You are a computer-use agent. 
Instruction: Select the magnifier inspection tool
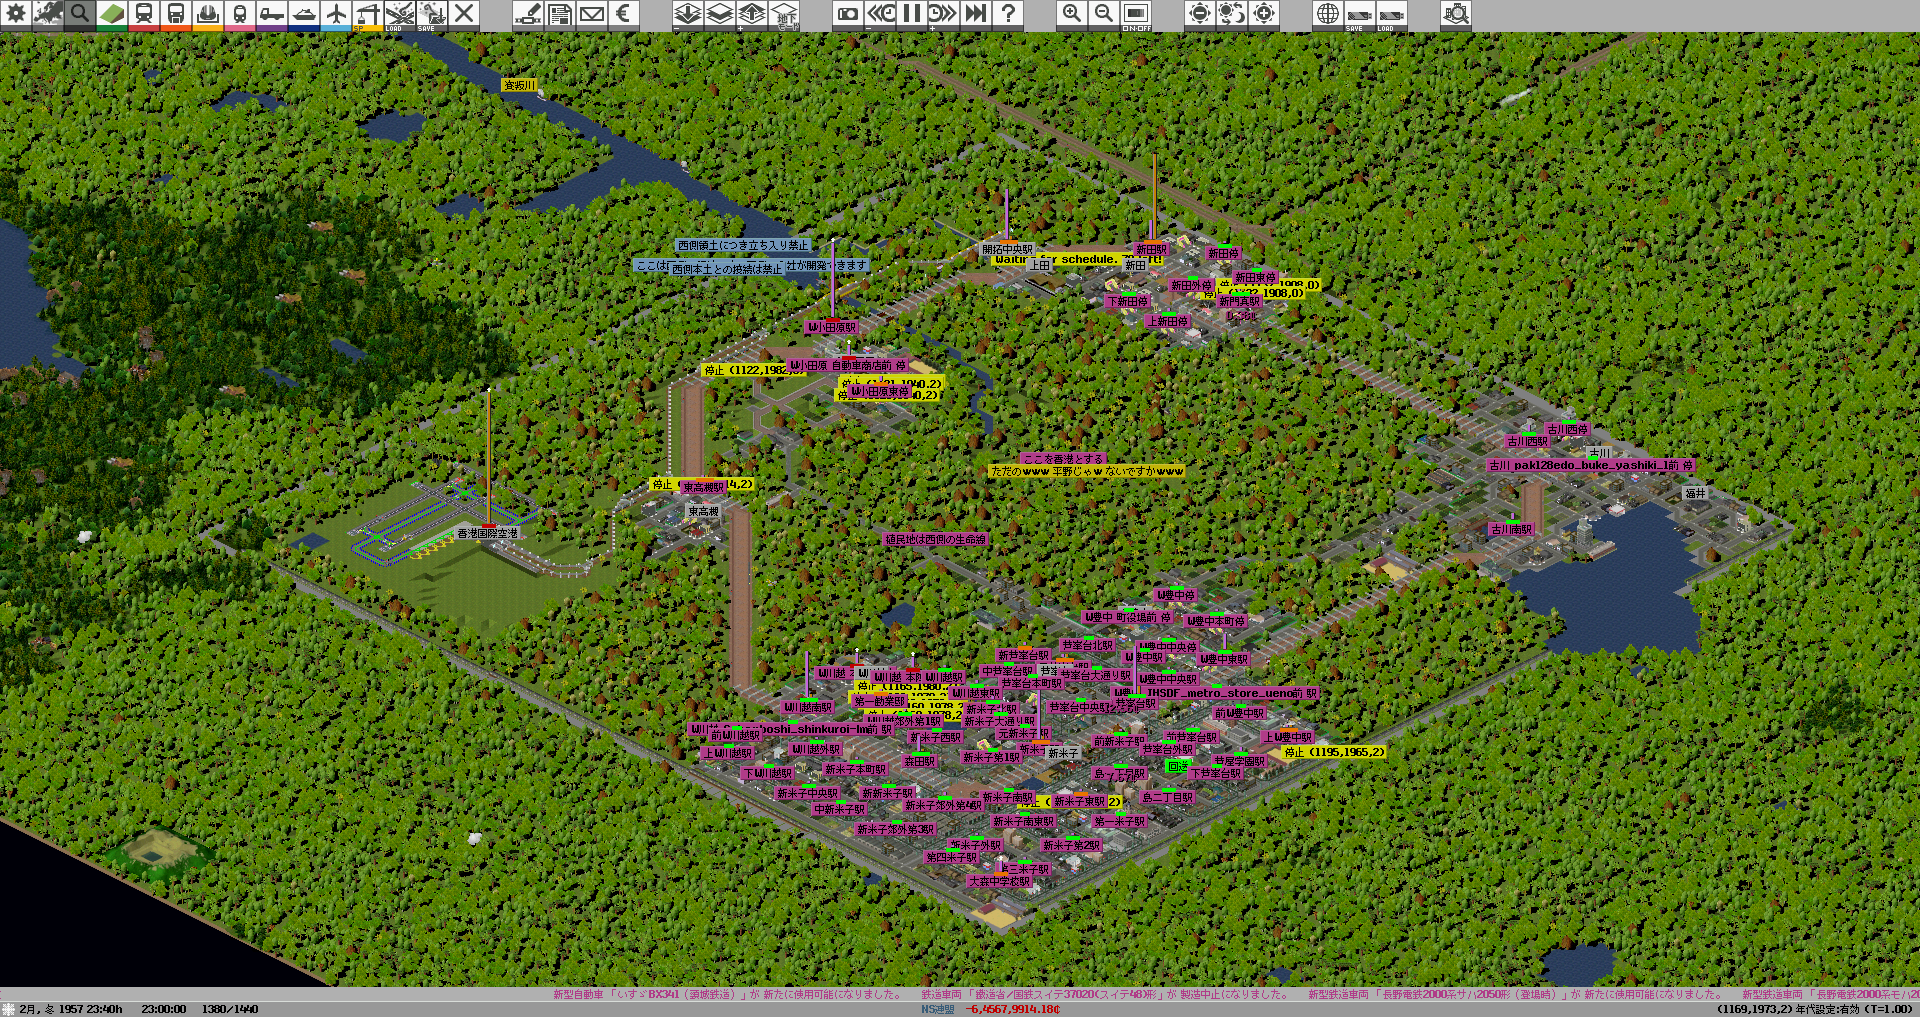click(x=80, y=14)
